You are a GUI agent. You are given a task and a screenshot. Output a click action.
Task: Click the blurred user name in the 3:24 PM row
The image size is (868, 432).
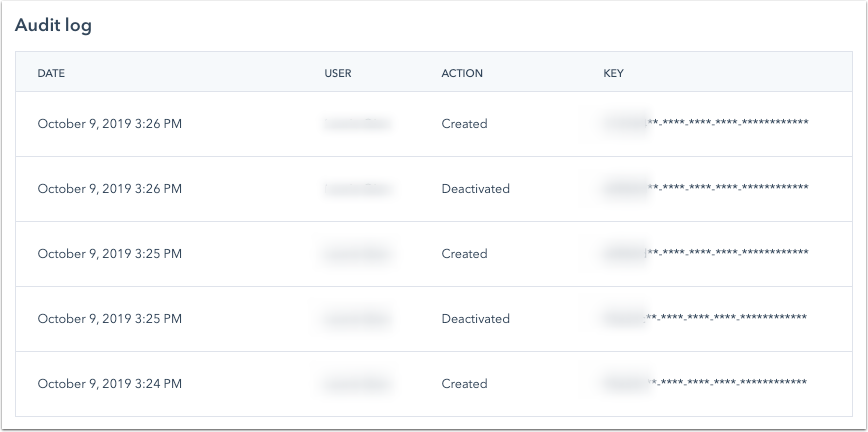[x=357, y=384]
